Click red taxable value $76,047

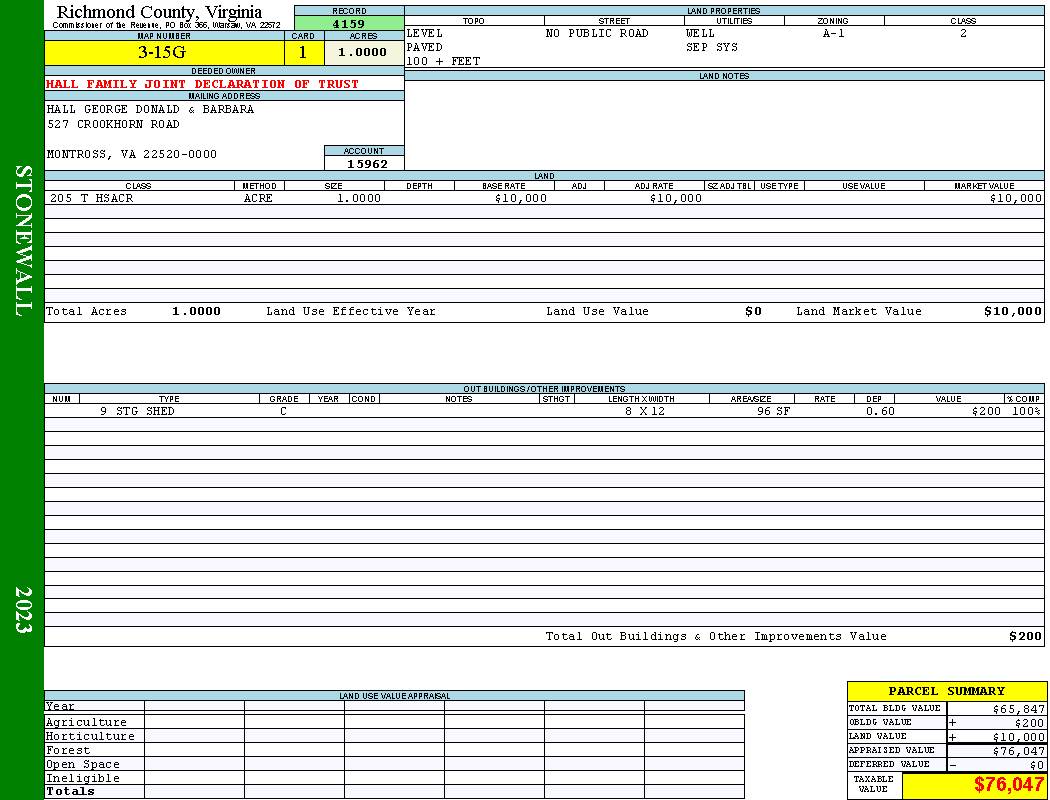point(1008,785)
